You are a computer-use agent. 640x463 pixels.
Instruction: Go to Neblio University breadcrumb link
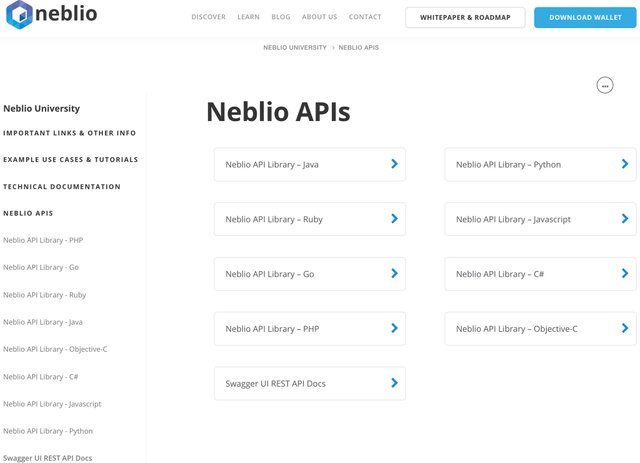point(295,47)
